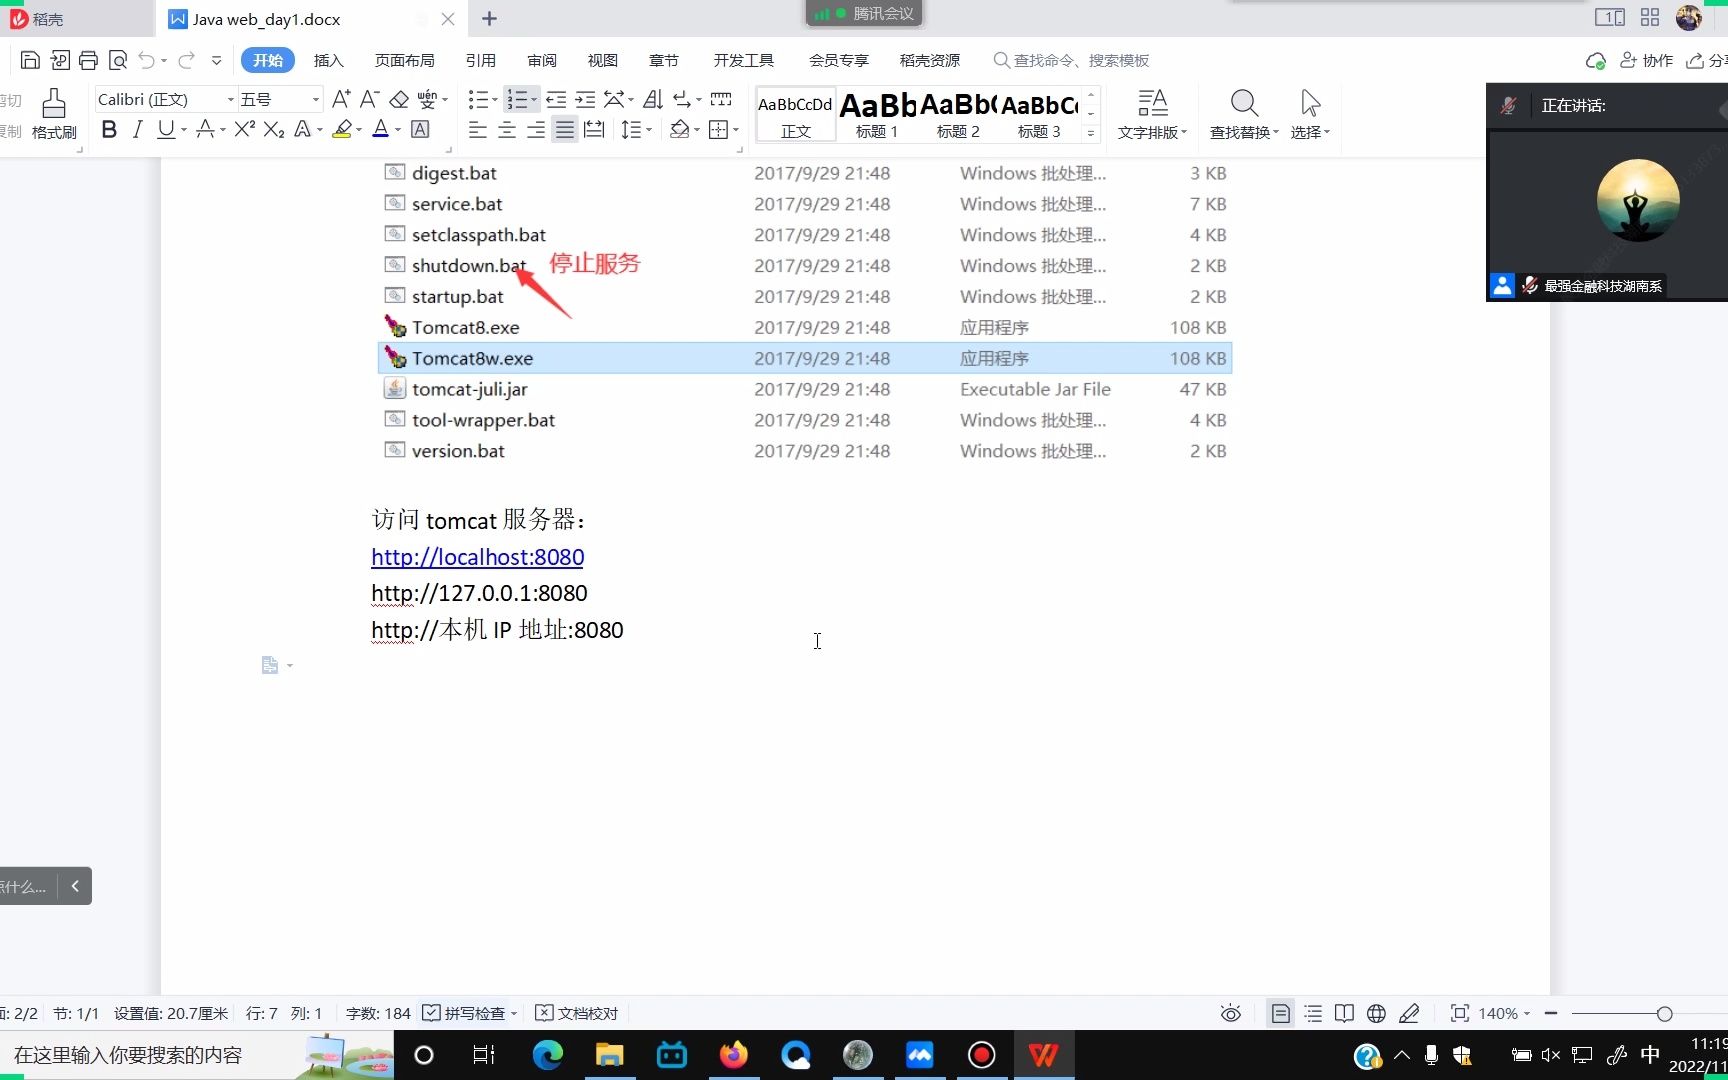Center align text
This screenshot has width=1728, height=1080.
(x=507, y=130)
